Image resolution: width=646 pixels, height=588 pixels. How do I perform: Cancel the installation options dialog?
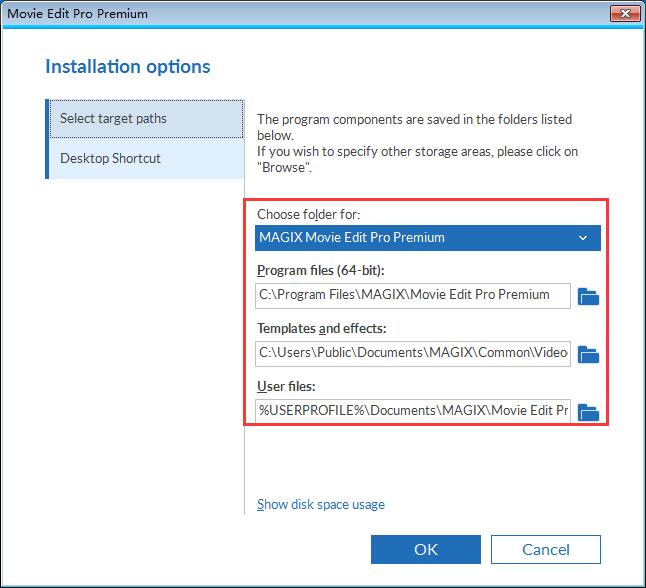[x=546, y=549]
